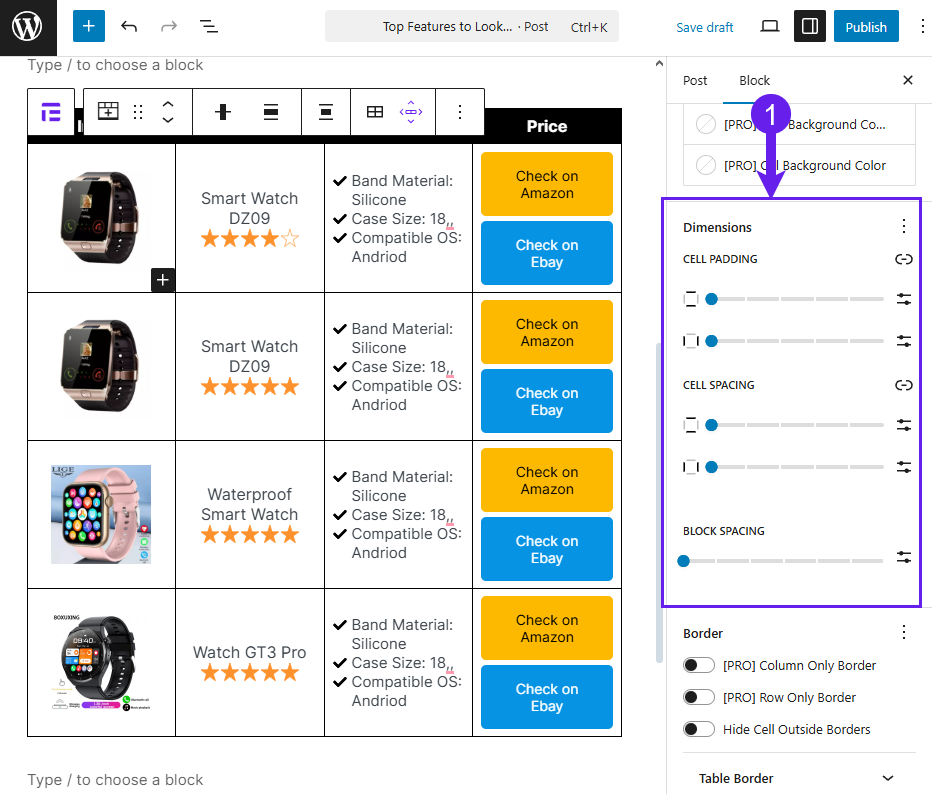
Task: Click the Price column header cell
Action: point(547,126)
